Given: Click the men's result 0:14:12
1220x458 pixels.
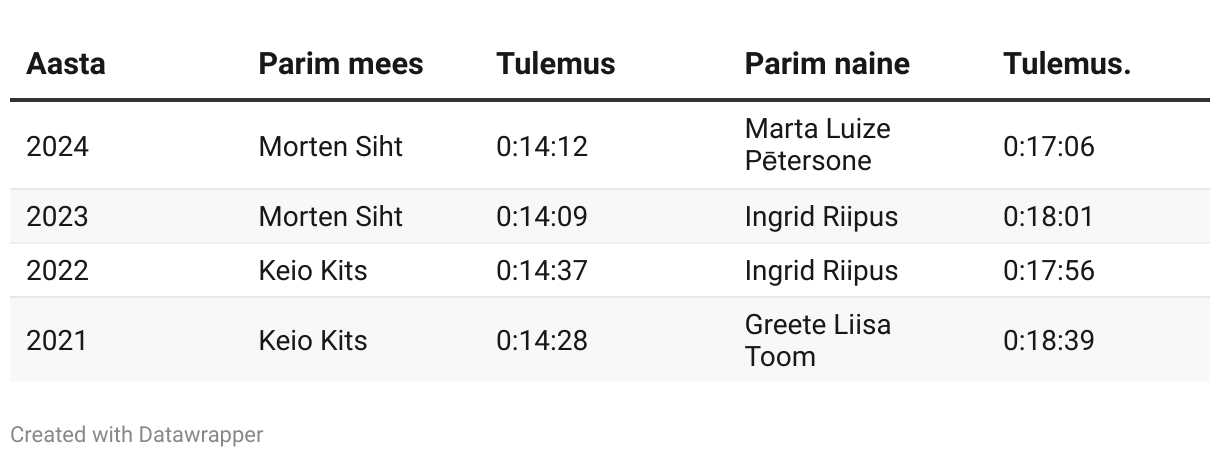Looking at the screenshot, I should point(542,146).
